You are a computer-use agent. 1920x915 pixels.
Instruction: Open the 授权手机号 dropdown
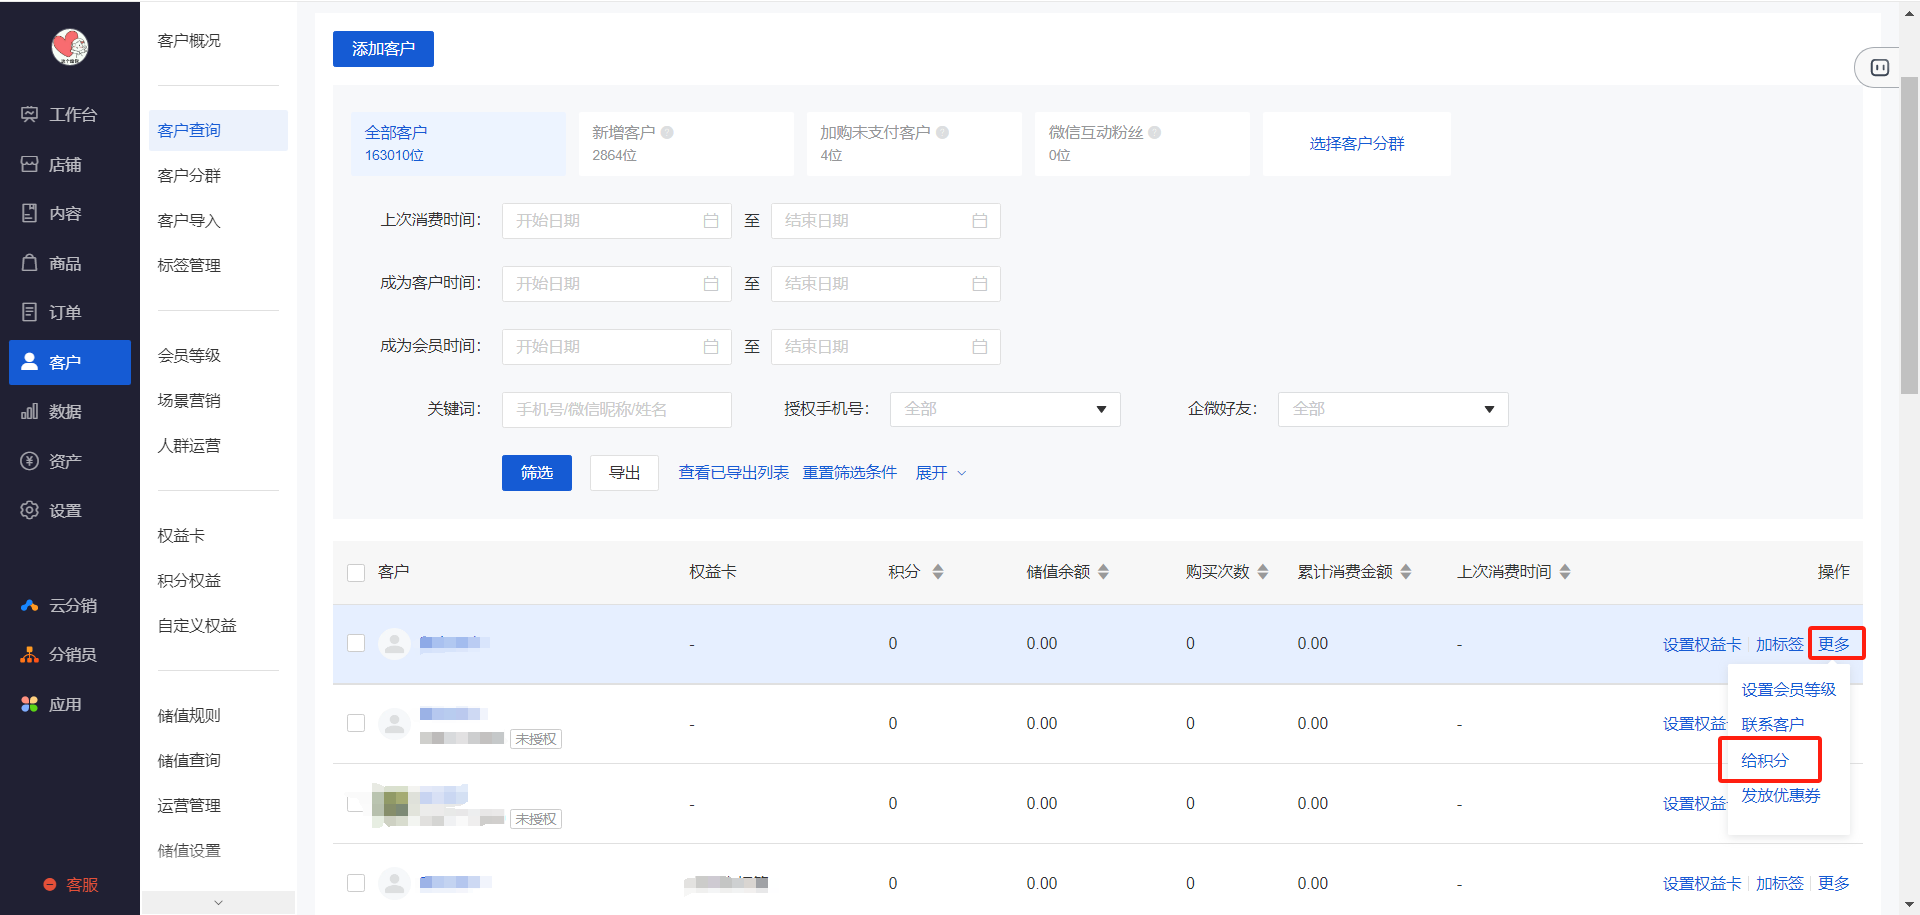pos(1005,409)
